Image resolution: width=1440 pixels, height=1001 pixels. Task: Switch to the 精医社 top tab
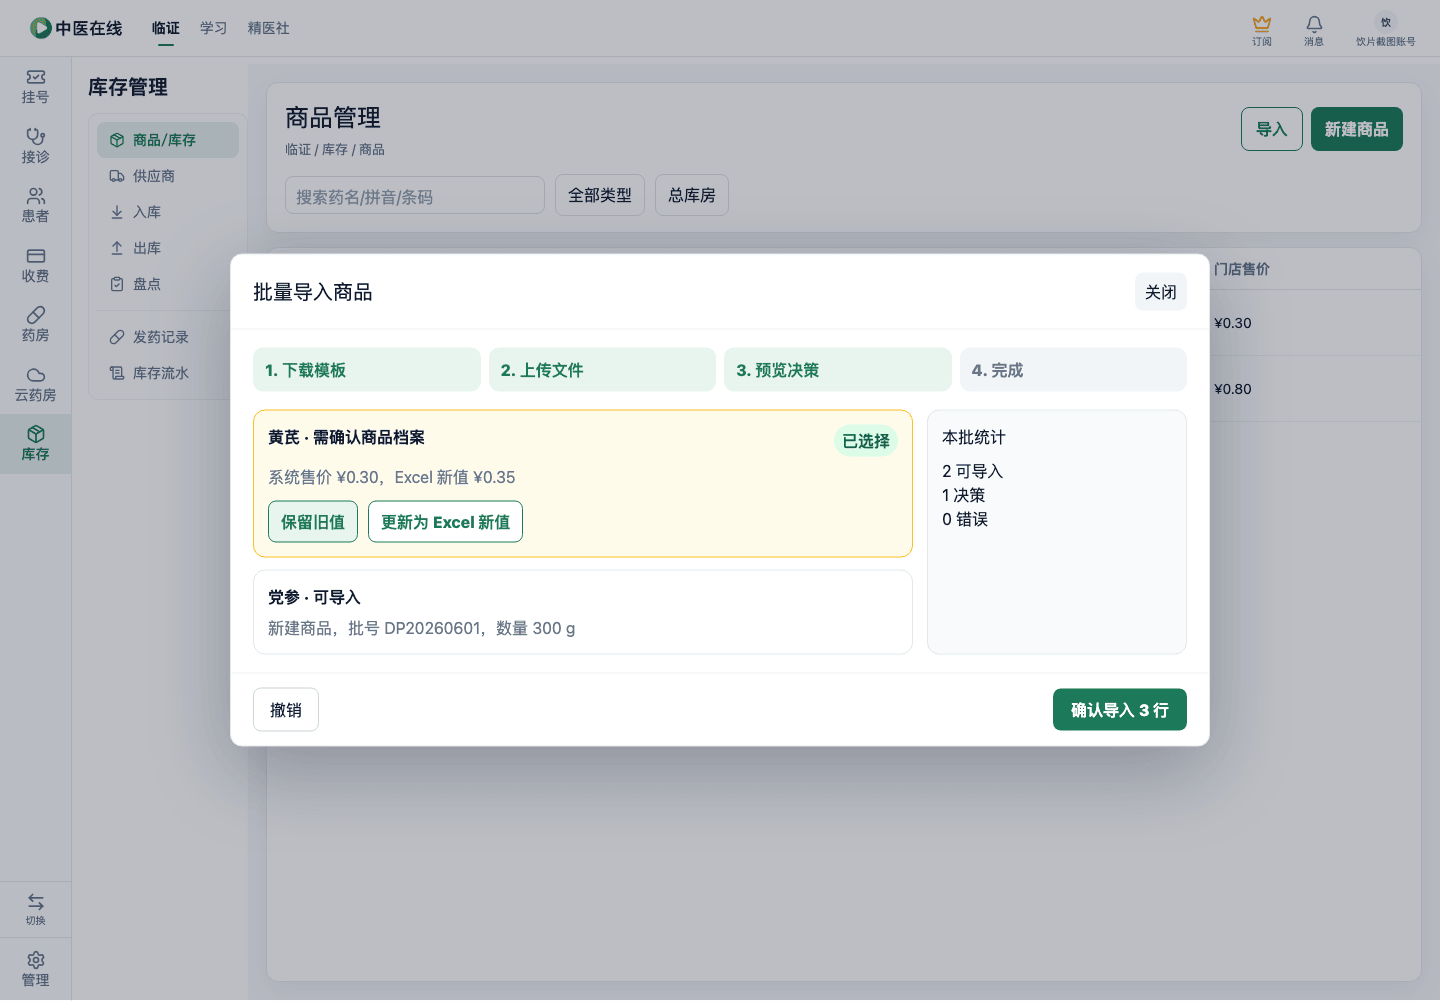pyautogui.click(x=269, y=28)
